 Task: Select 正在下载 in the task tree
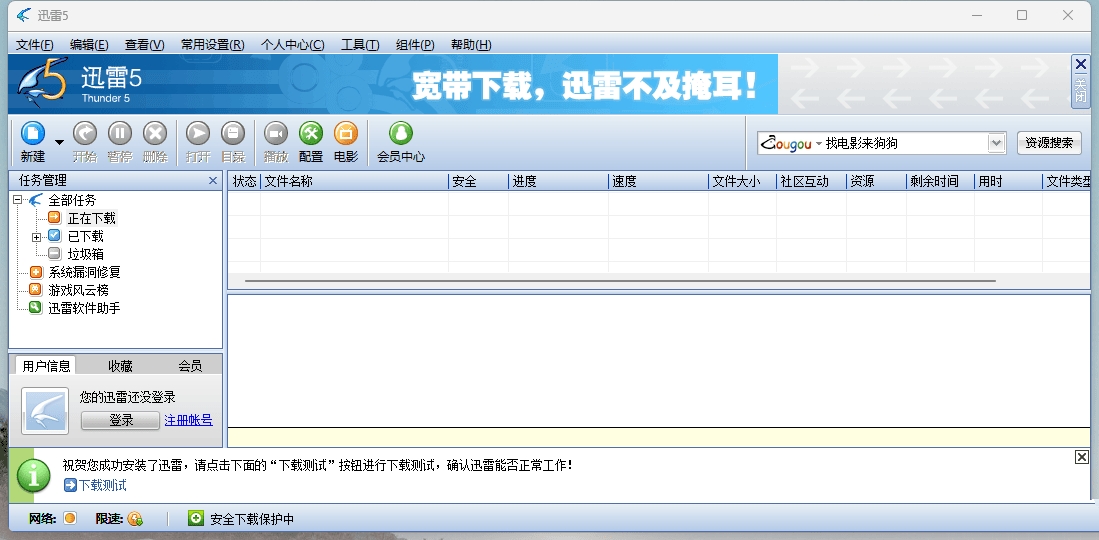pos(91,218)
